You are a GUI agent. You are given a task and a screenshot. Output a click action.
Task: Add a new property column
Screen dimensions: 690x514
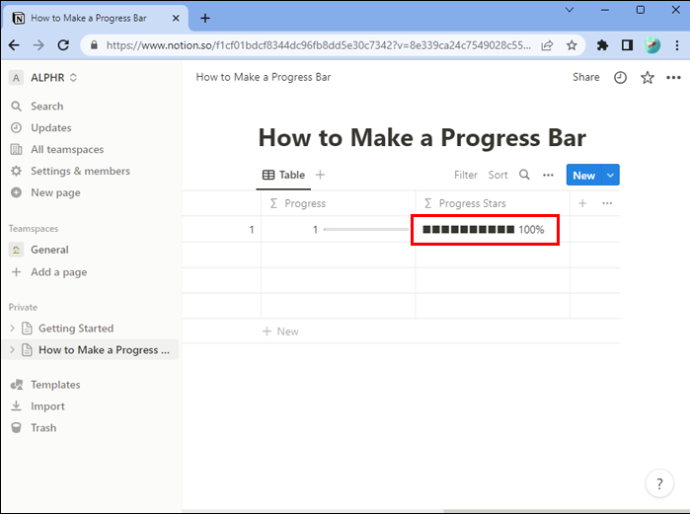(582, 203)
